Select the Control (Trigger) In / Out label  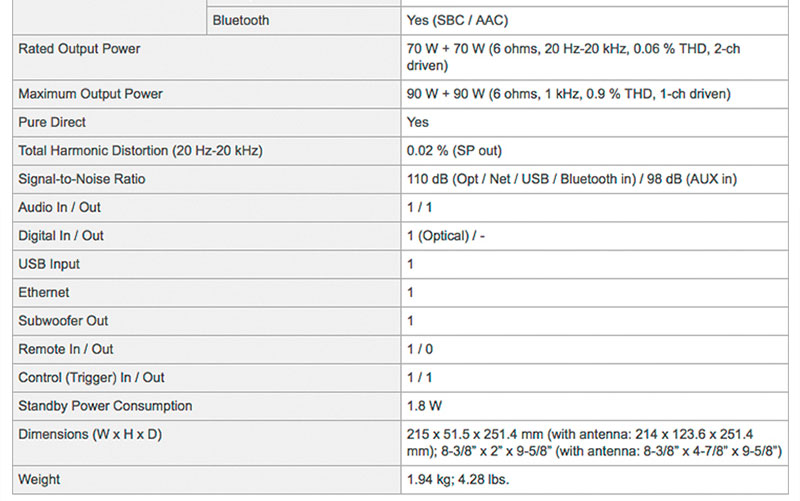pos(91,378)
